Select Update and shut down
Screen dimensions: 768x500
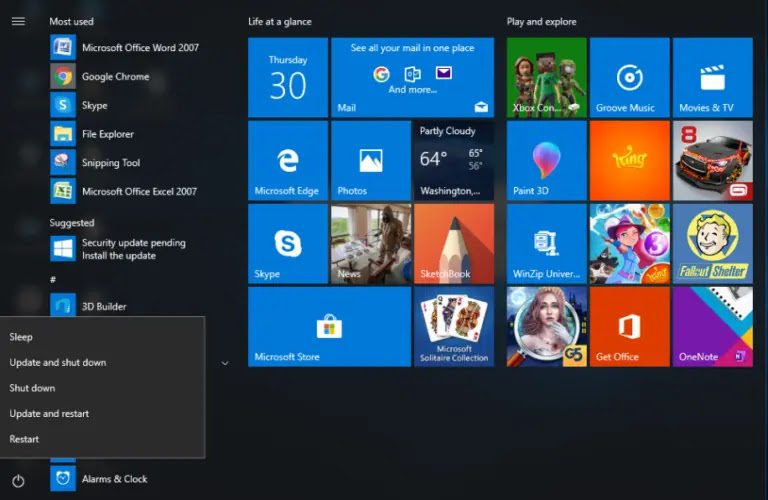(x=102, y=362)
